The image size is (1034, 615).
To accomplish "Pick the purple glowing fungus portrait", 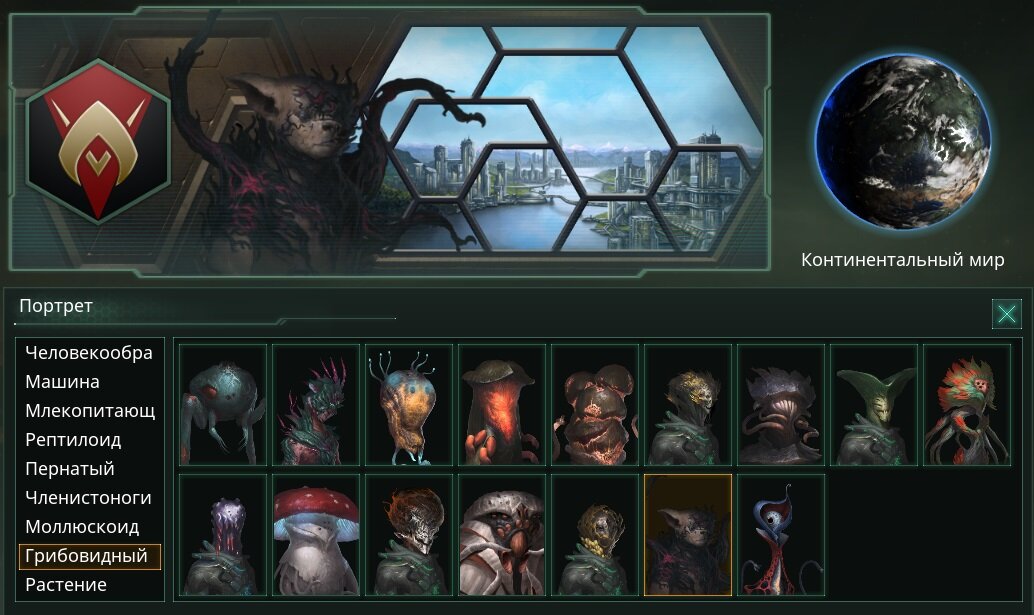I will click(223, 535).
